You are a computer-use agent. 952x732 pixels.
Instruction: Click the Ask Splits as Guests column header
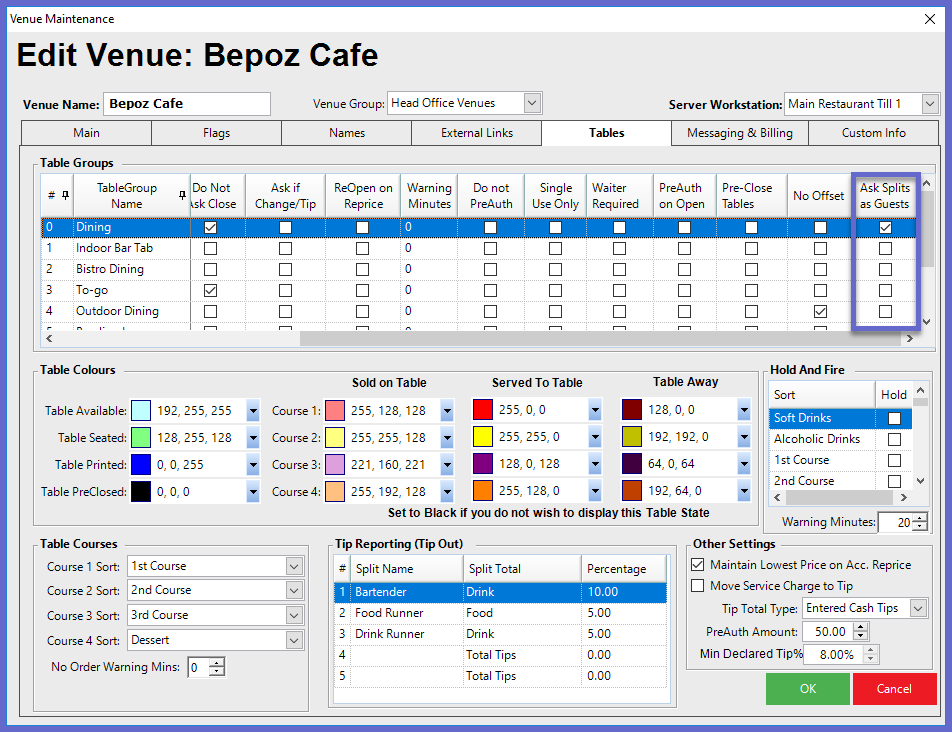[x=885, y=195]
